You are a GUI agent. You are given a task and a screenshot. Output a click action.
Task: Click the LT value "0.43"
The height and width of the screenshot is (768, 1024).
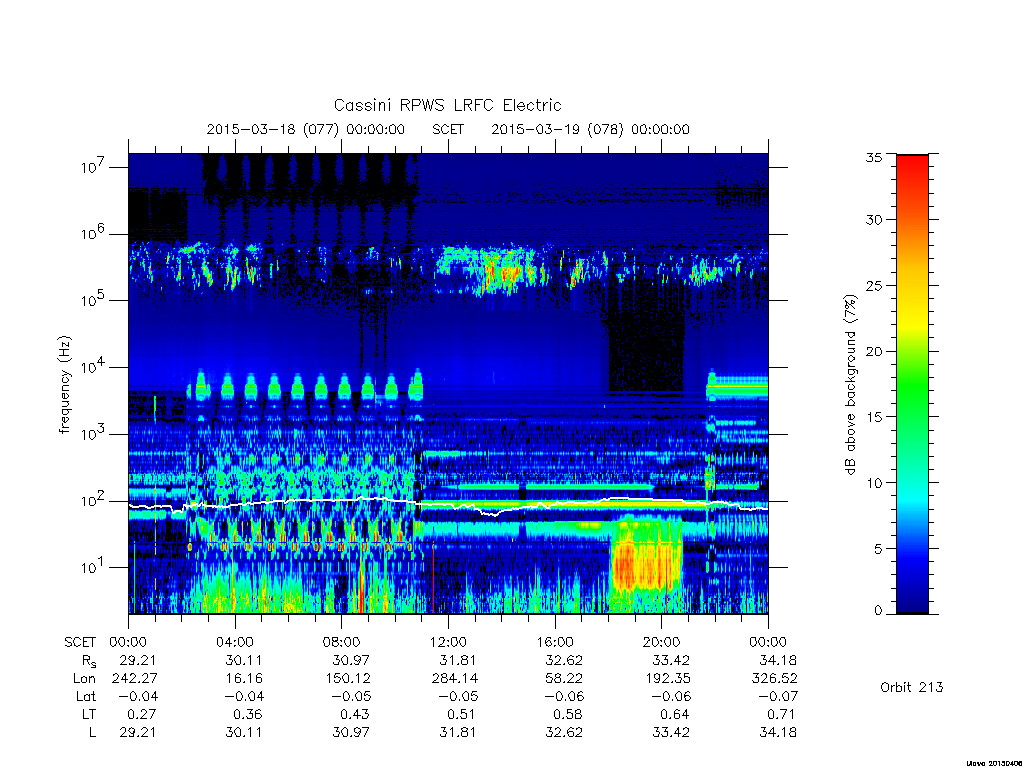point(355,714)
